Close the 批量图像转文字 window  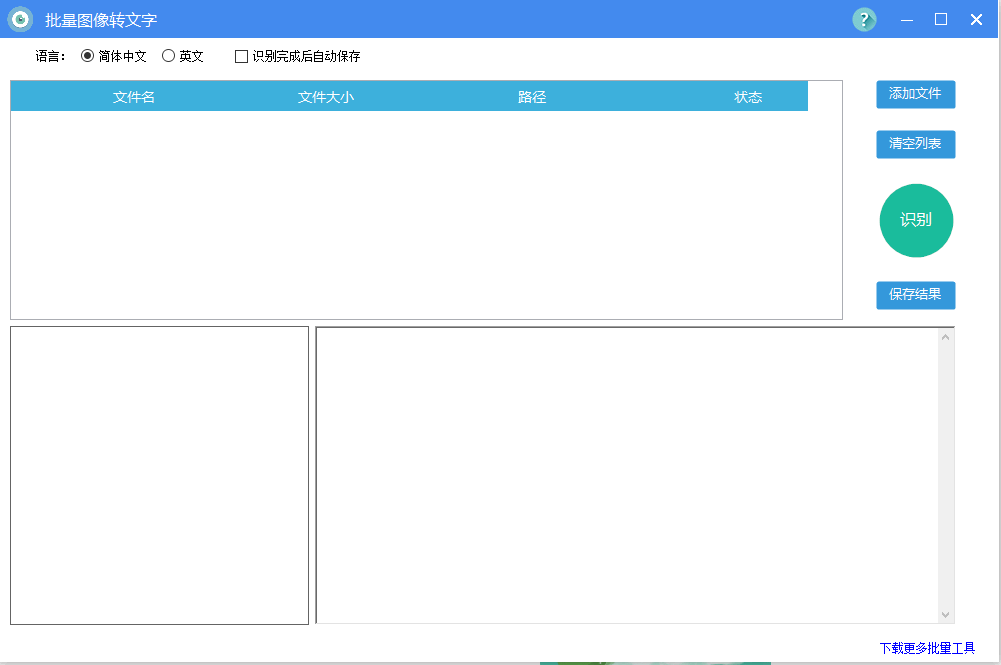pos(976,20)
